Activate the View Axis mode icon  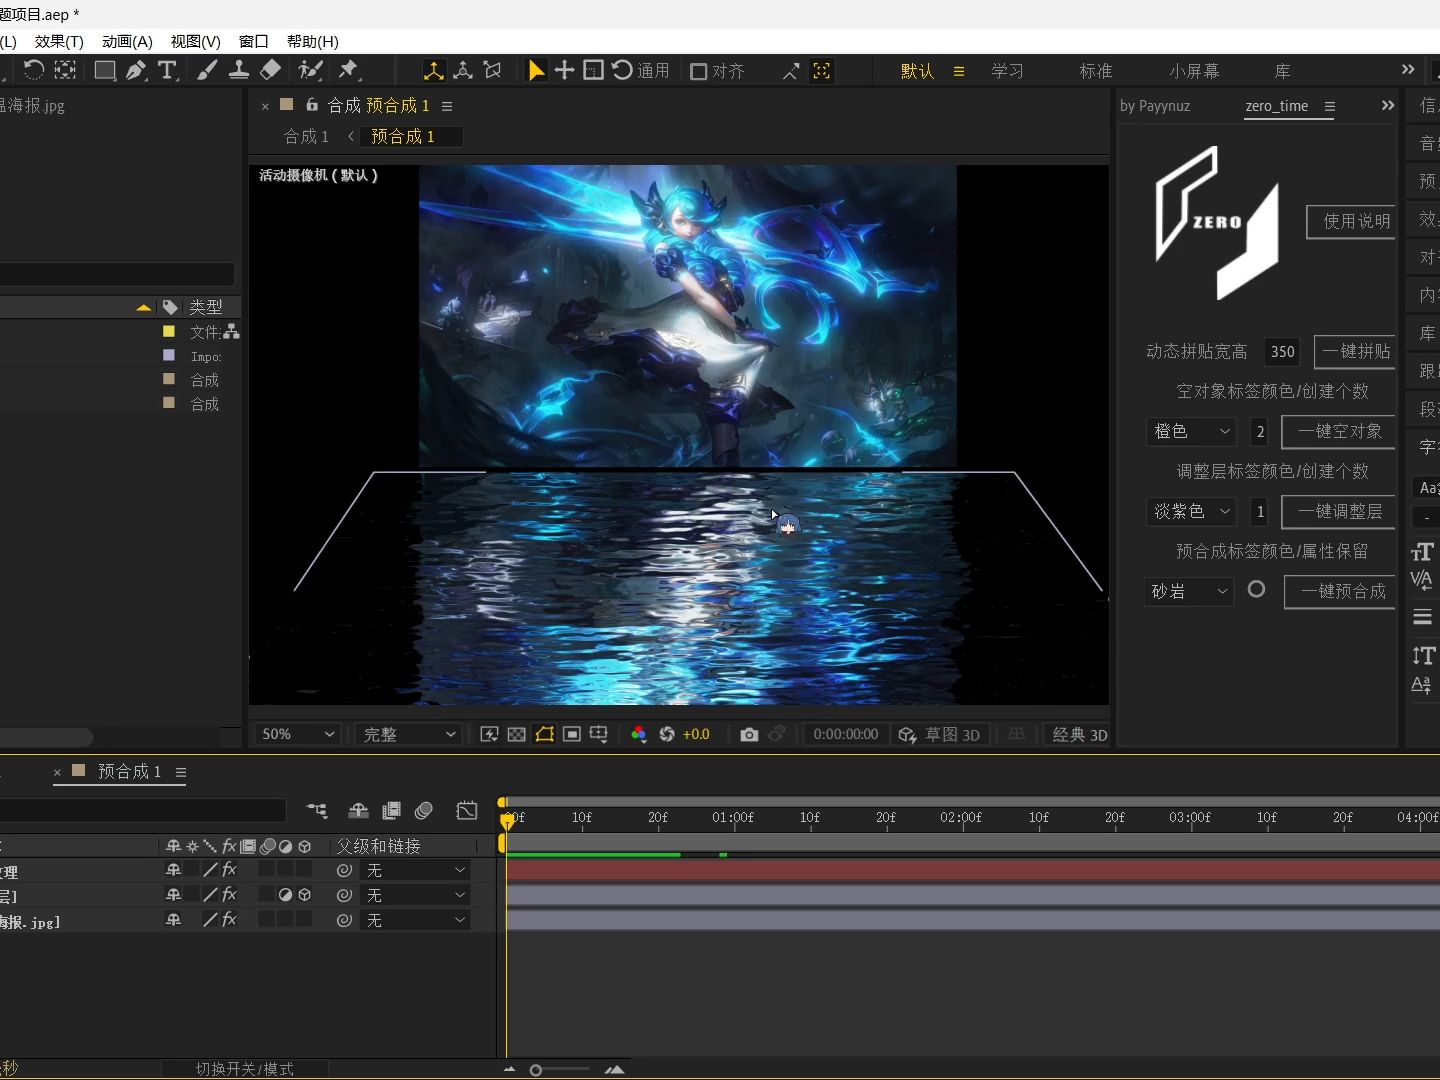coord(492,71)
